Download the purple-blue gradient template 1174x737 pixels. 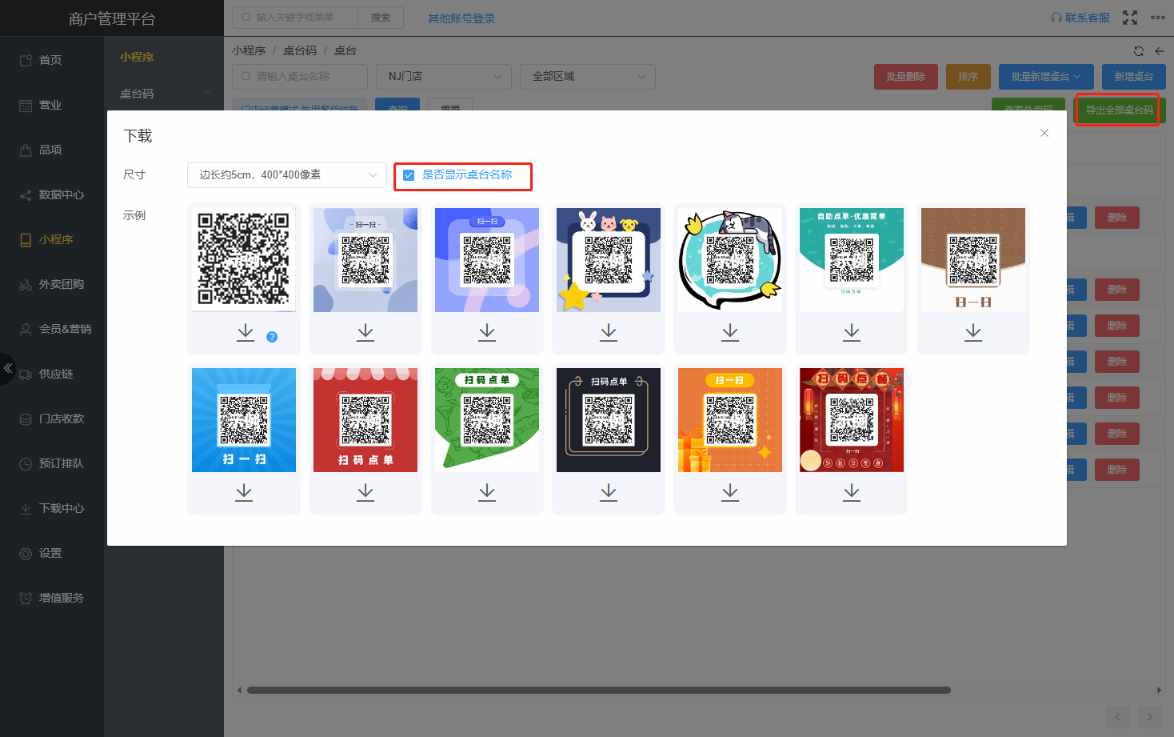[487, 332]
